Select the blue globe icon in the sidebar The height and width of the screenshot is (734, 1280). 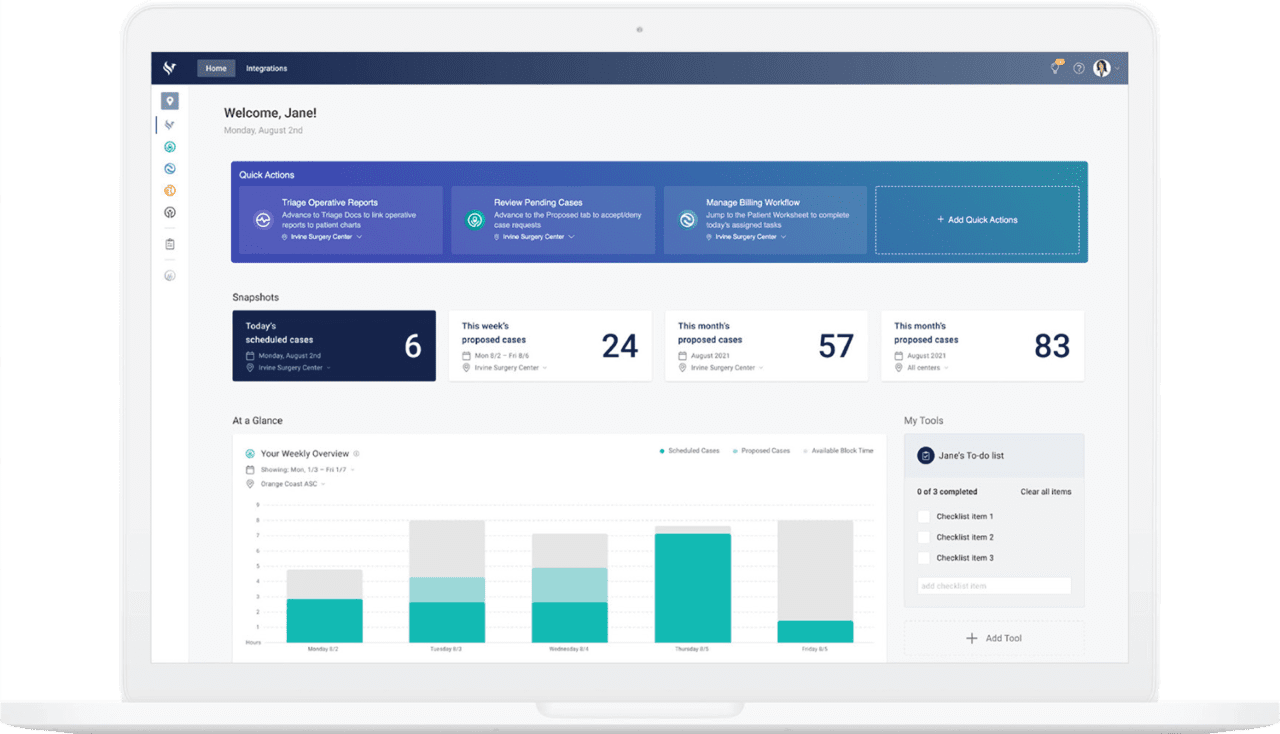(x=169, y=168)
